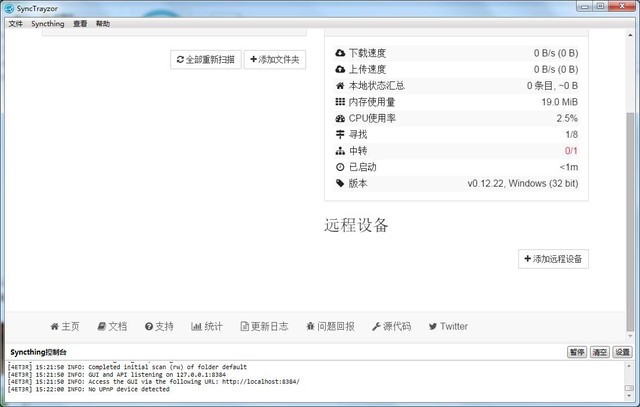The image size is (640, 407).
Task: Click the signpost icon beside 寻找
Action: [x=340, y=134]
